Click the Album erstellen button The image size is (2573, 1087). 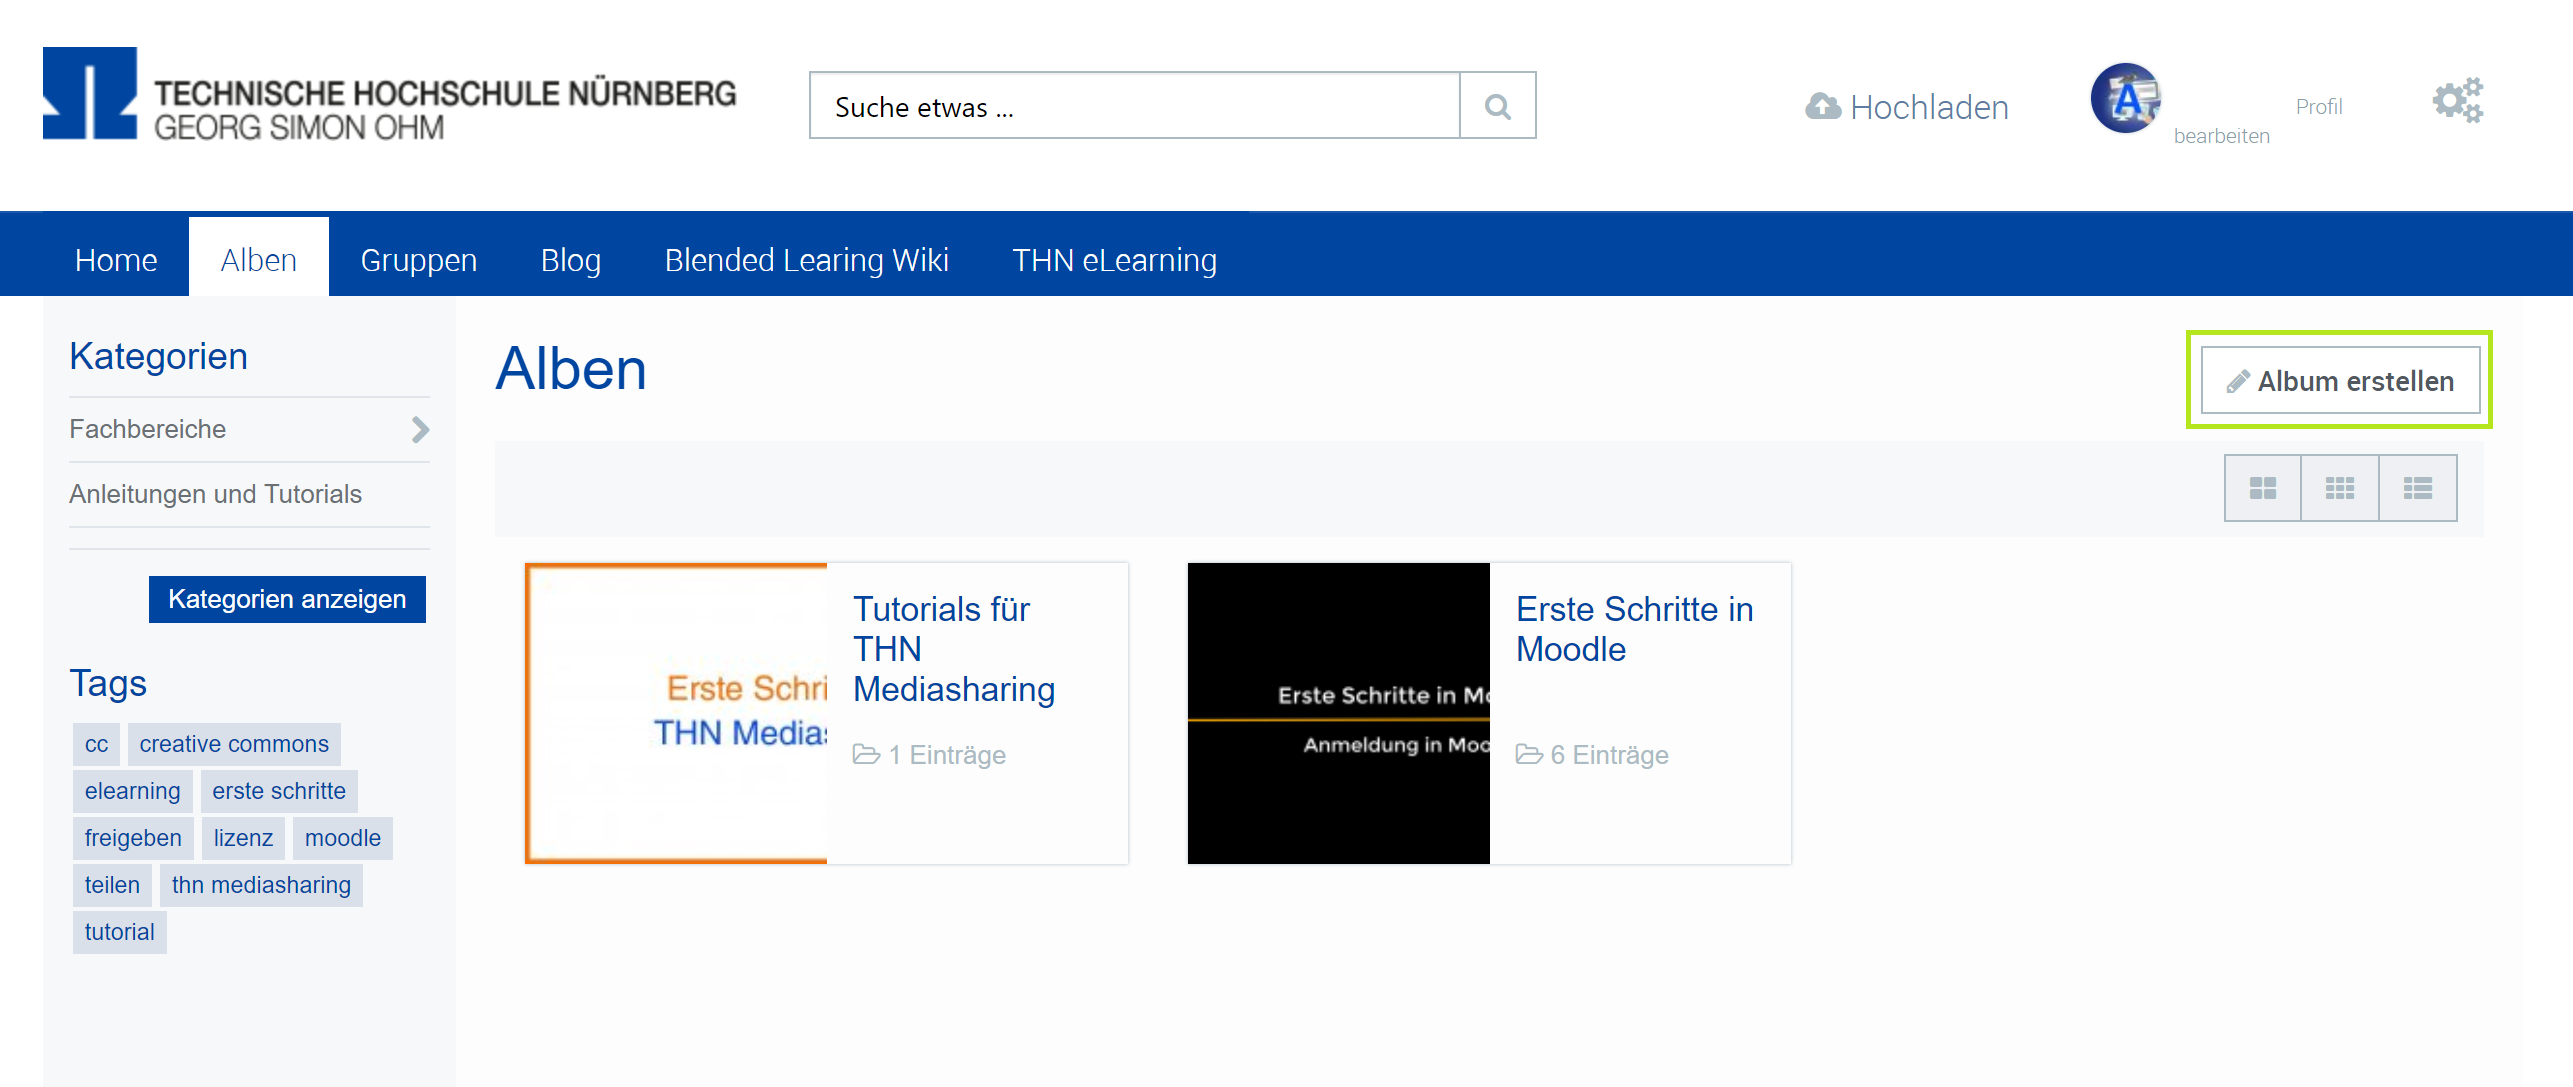coord(2339,381)
